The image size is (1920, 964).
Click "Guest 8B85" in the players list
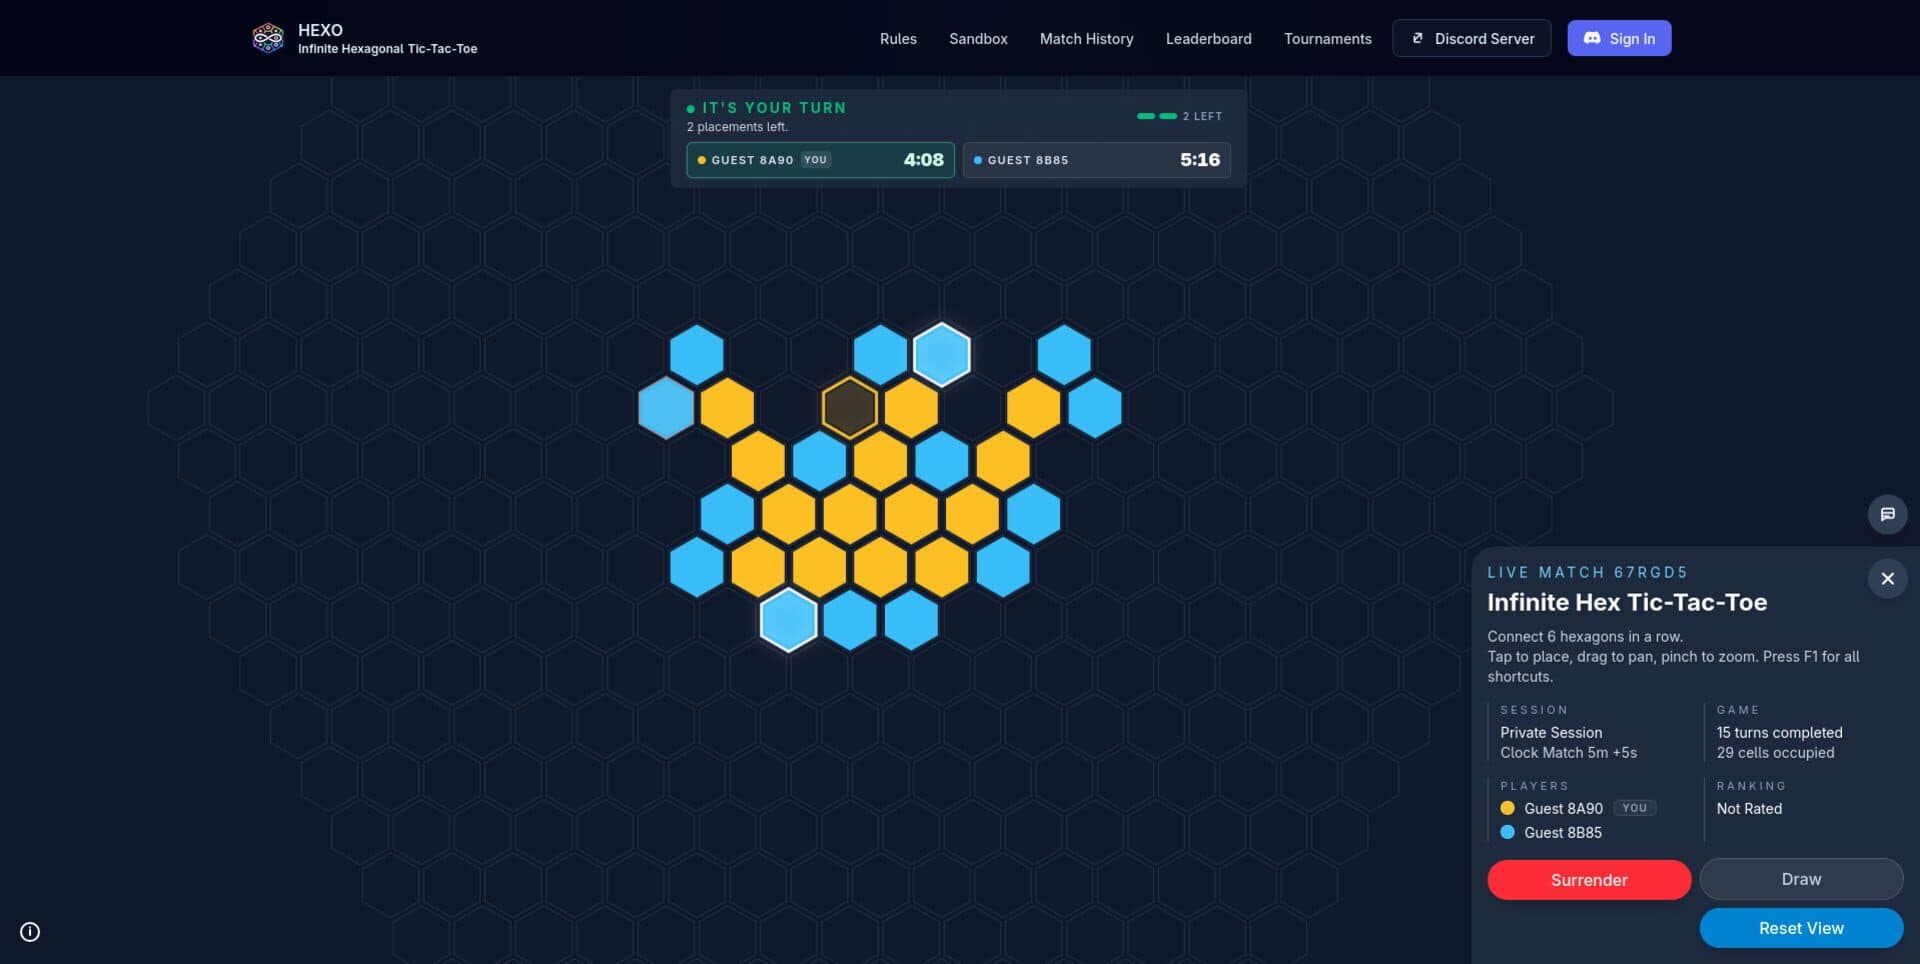tap(1562, 832)
